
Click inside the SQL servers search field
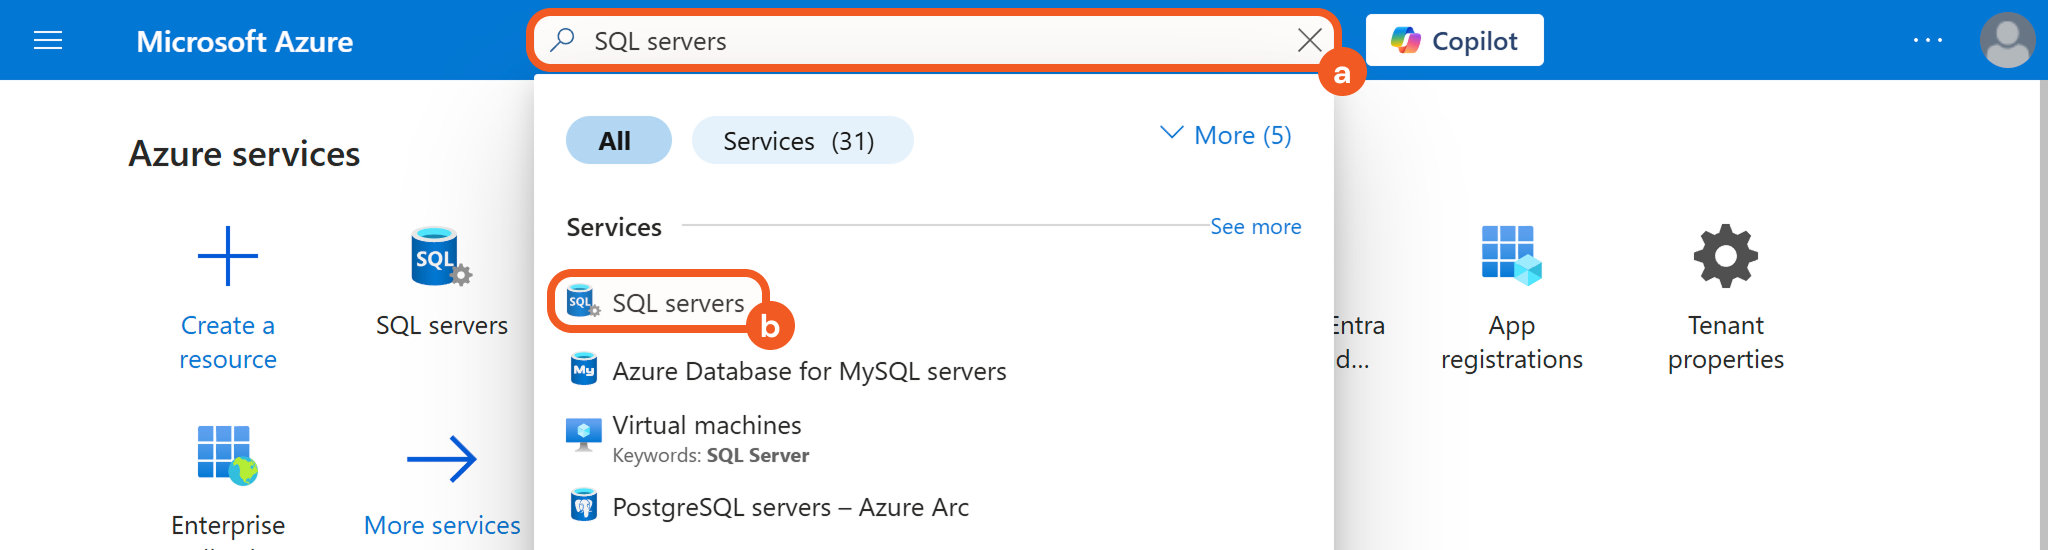pyautogui.click(x=900, y=41)
